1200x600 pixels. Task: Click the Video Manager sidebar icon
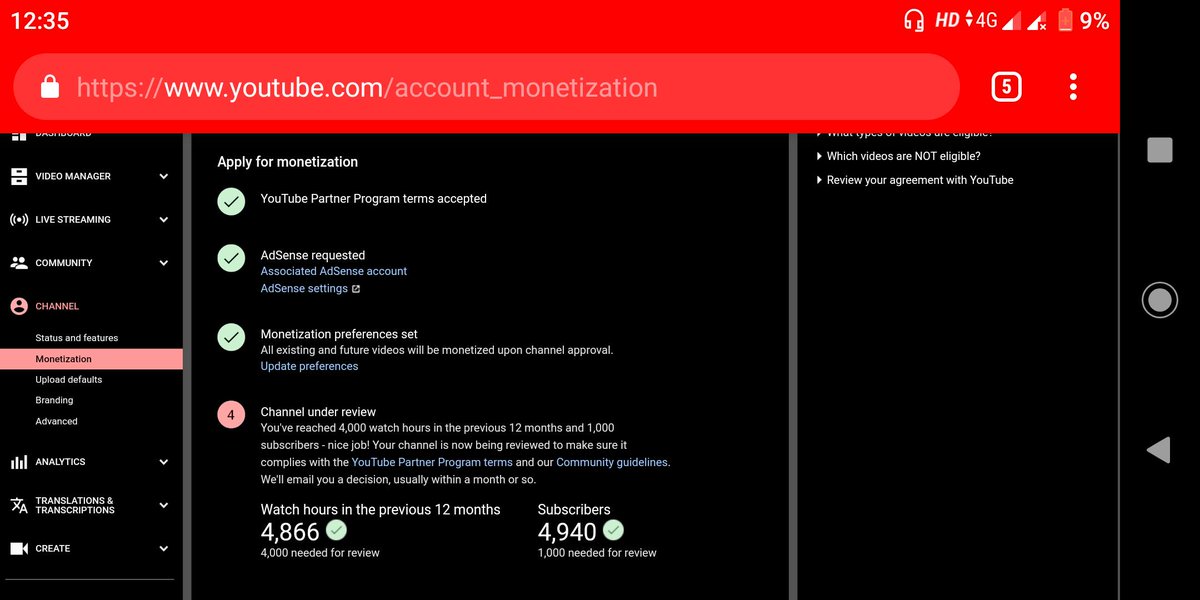click(x=19, y=177)
